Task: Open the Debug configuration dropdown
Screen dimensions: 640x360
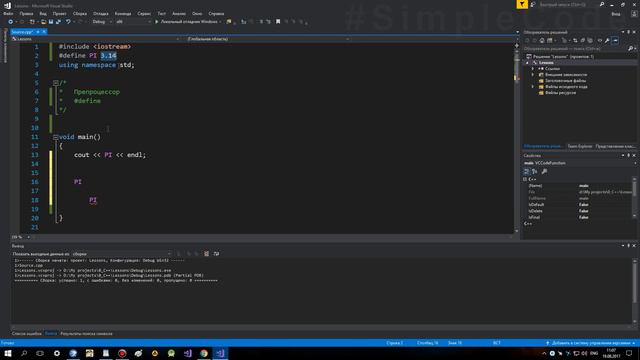Action: pos(102,22)
